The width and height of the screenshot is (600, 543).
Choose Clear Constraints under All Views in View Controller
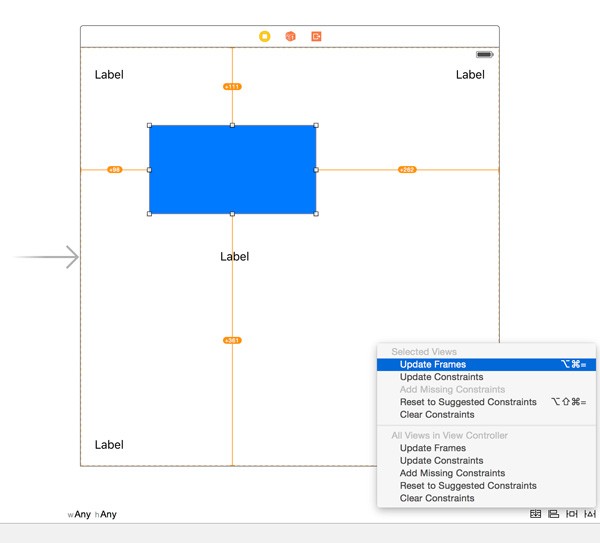[x=486, y=498]
